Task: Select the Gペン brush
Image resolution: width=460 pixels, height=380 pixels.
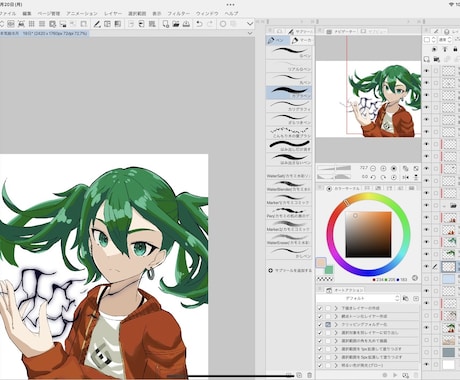Action: (289, 52)
